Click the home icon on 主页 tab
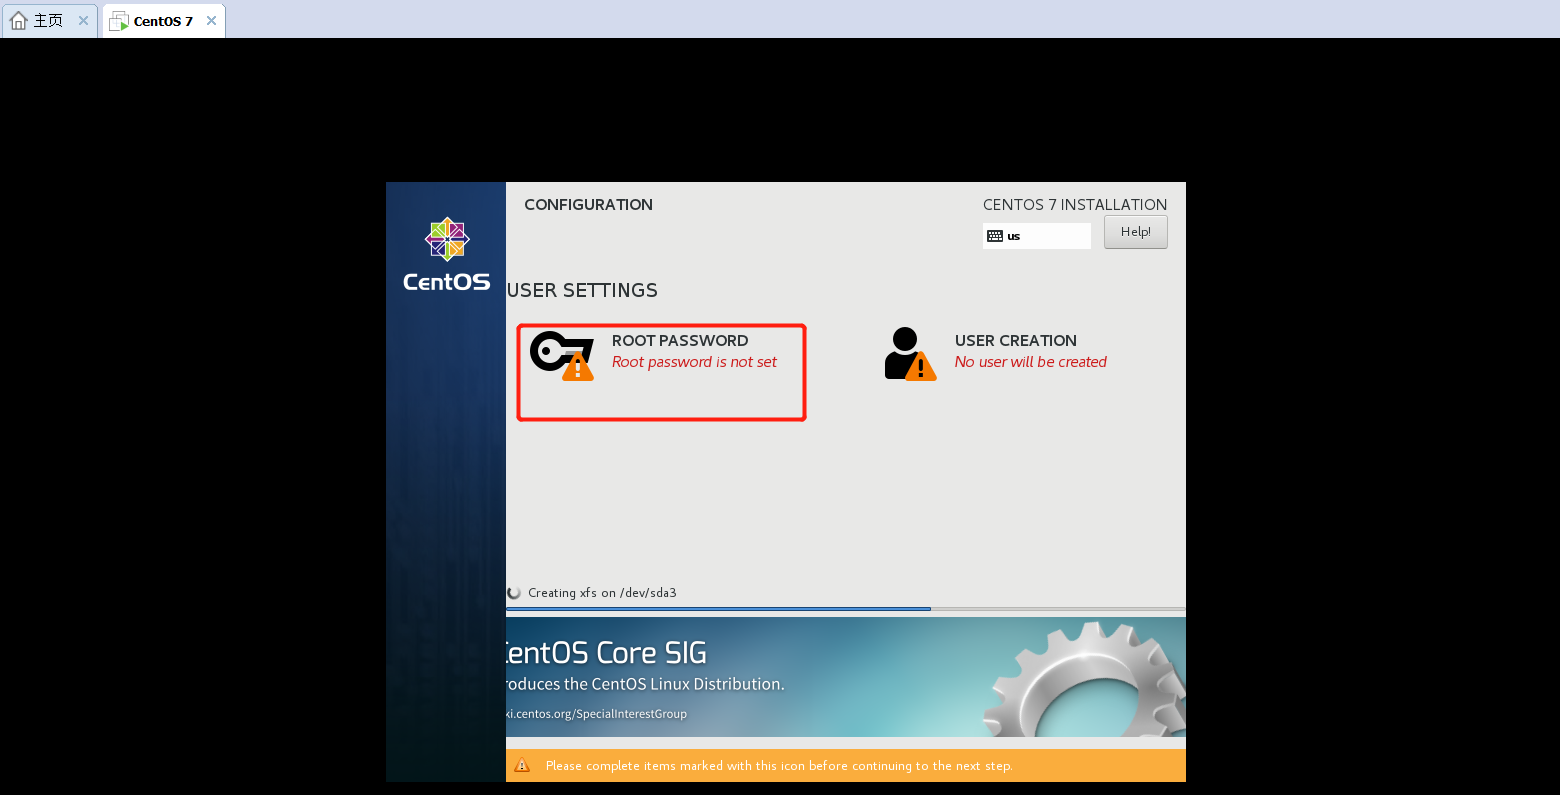The height and width of the screenshot is (795, 1560). point(18,20)
